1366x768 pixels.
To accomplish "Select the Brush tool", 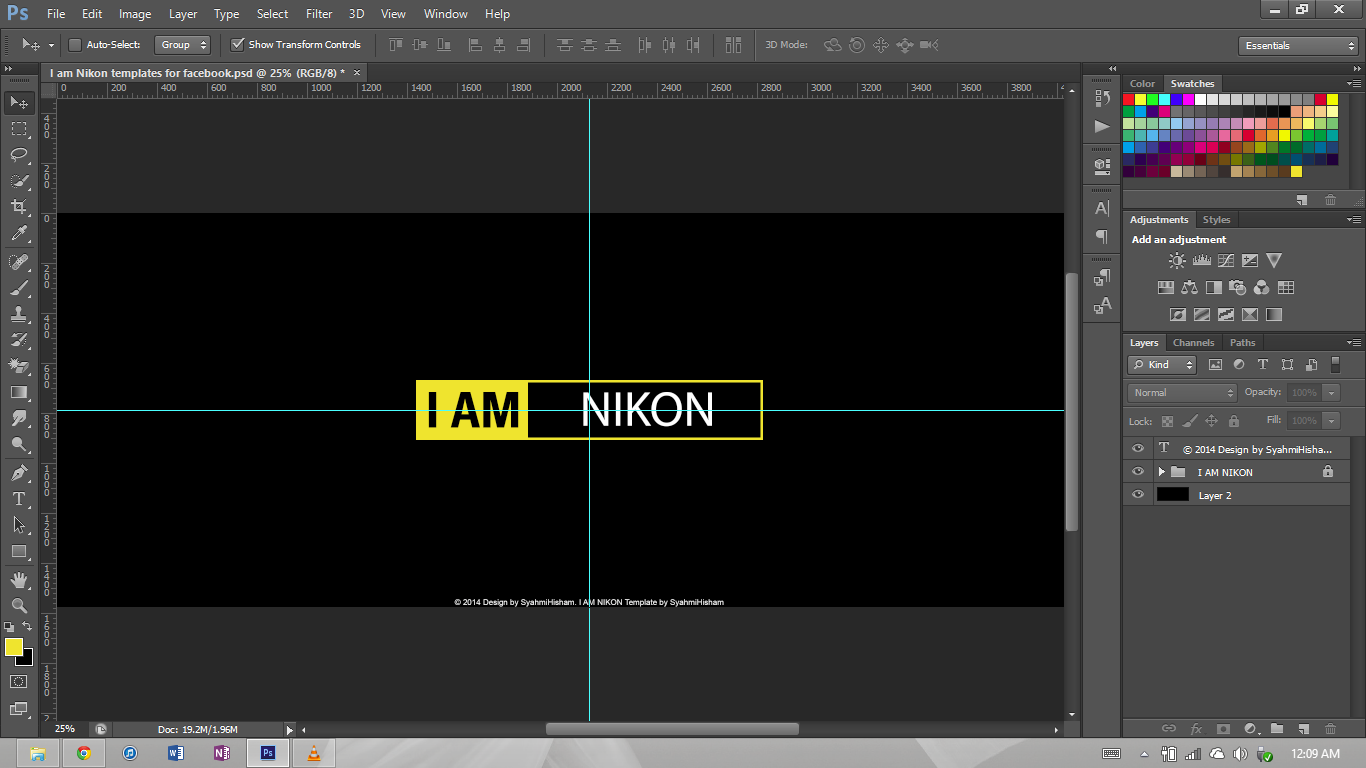I will (x=19, y=288).
